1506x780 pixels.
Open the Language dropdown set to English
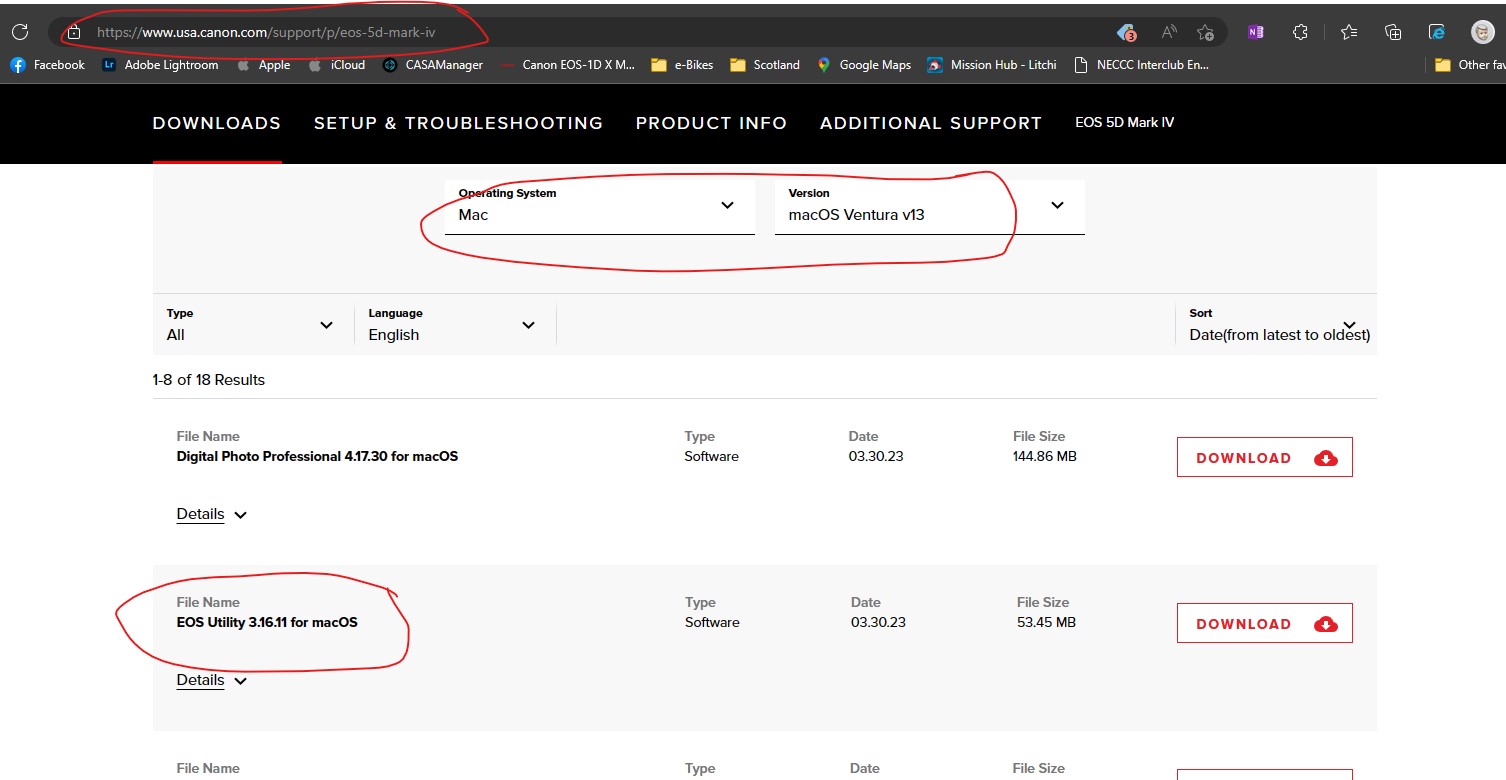[452, 325]
